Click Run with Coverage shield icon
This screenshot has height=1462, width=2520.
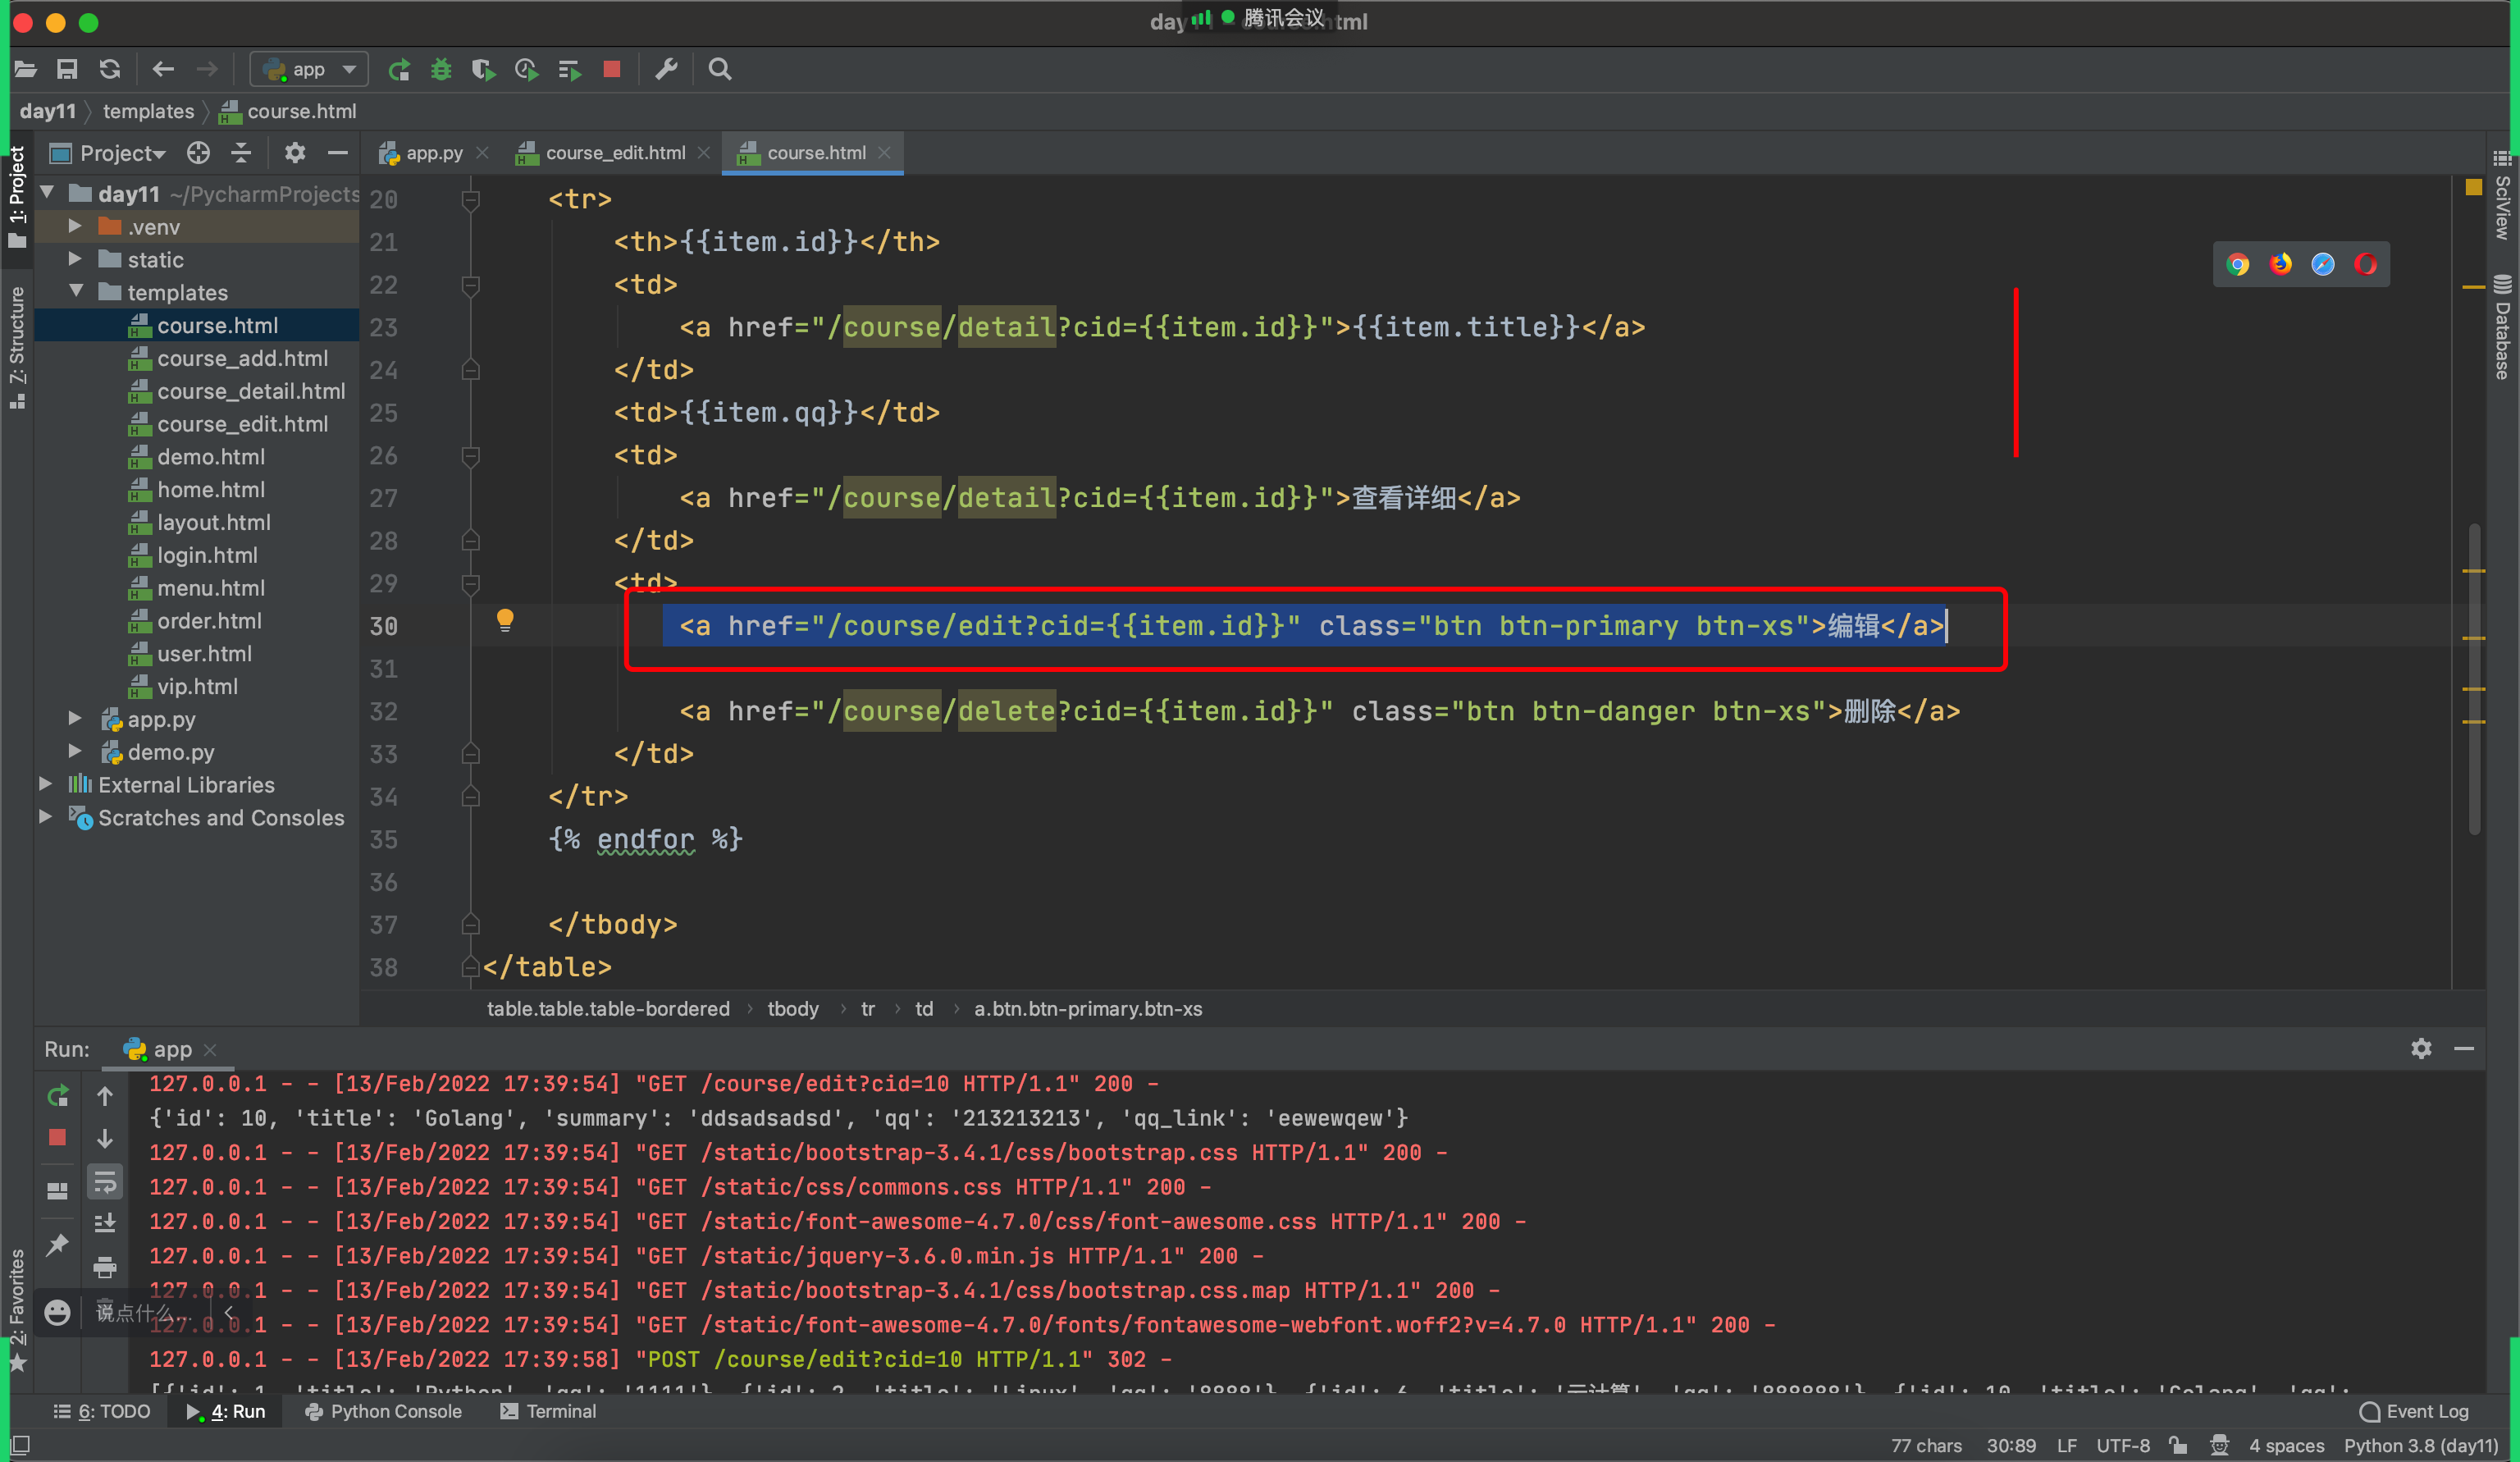click(483, 69)
